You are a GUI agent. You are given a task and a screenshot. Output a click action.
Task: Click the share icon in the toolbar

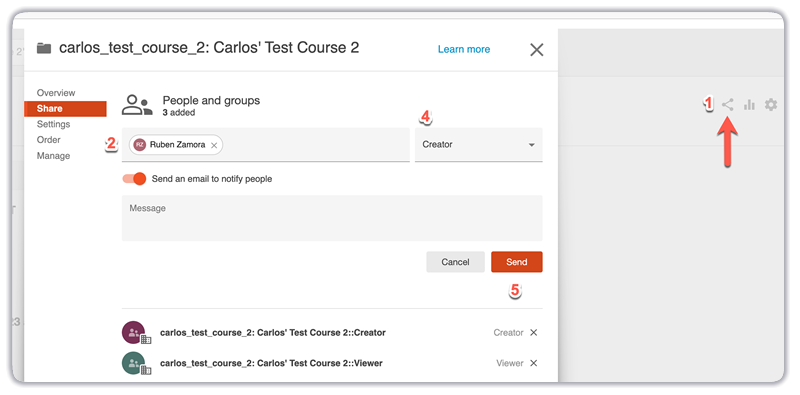[x=728, y=105]
